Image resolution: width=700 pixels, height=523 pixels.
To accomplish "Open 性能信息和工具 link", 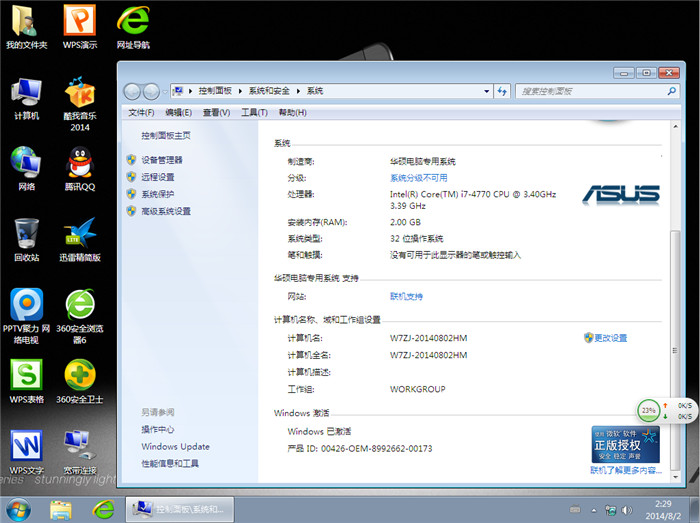I will click(x=170, y=464).
